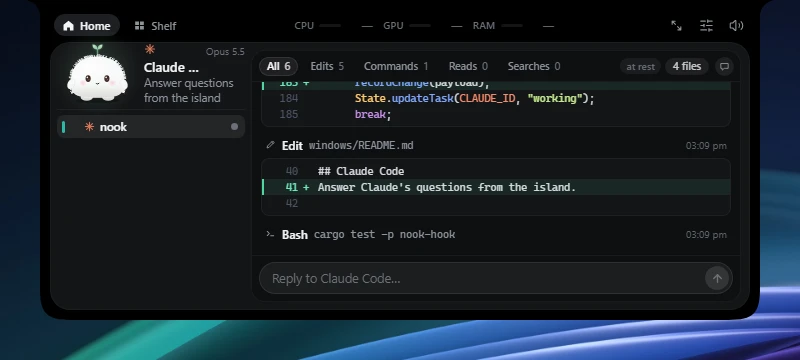This screenshot has height=360, width=800.
Task: Click the expand arrows icon
Action: 676,25
